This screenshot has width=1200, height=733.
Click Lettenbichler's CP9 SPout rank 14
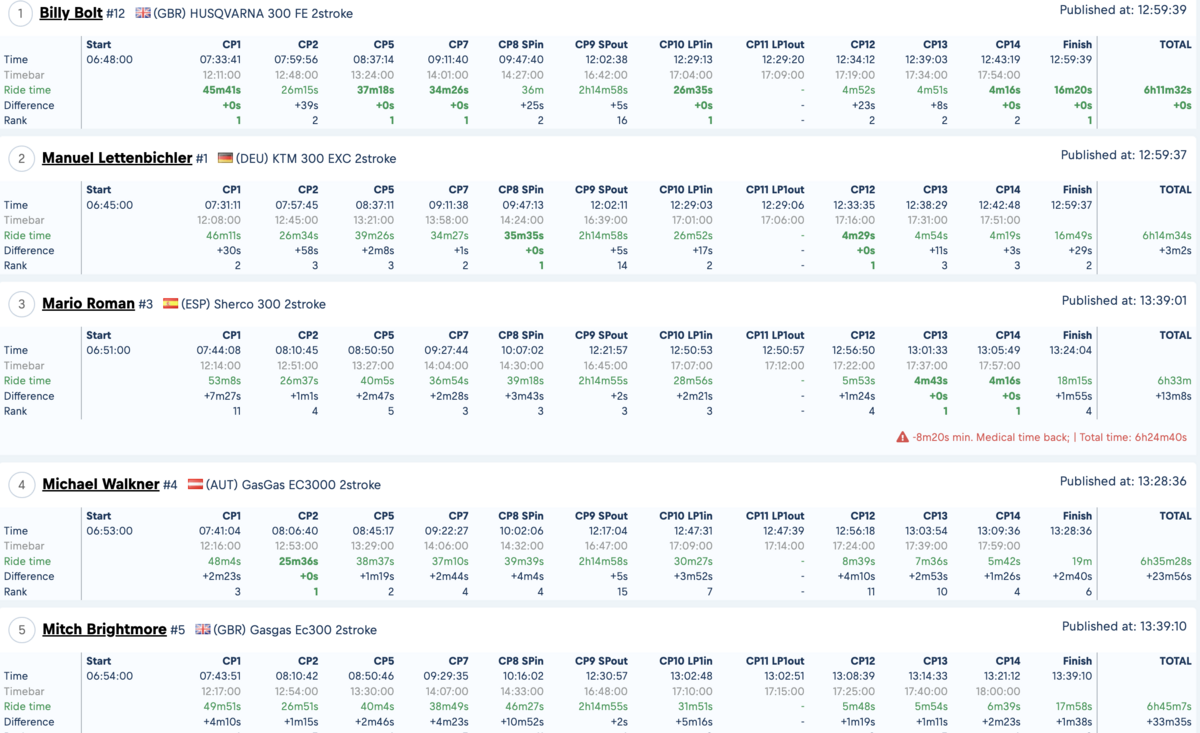pos(622,265)
